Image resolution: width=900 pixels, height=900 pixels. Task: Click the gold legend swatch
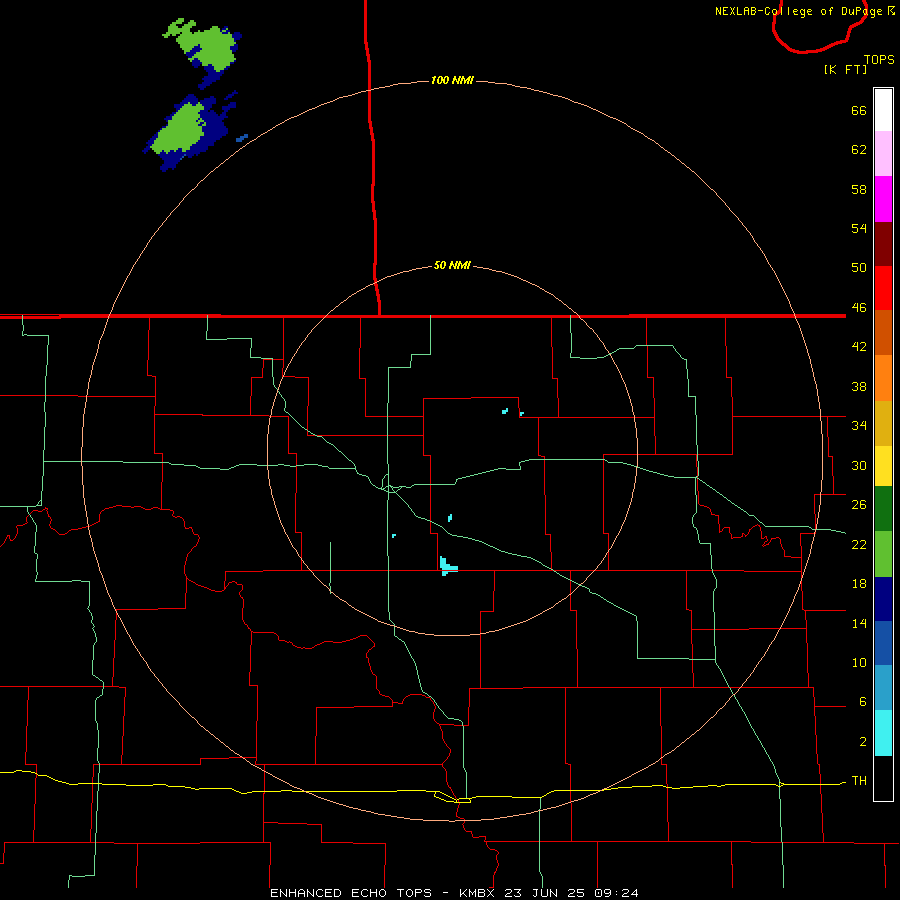[x=883, y=423]
